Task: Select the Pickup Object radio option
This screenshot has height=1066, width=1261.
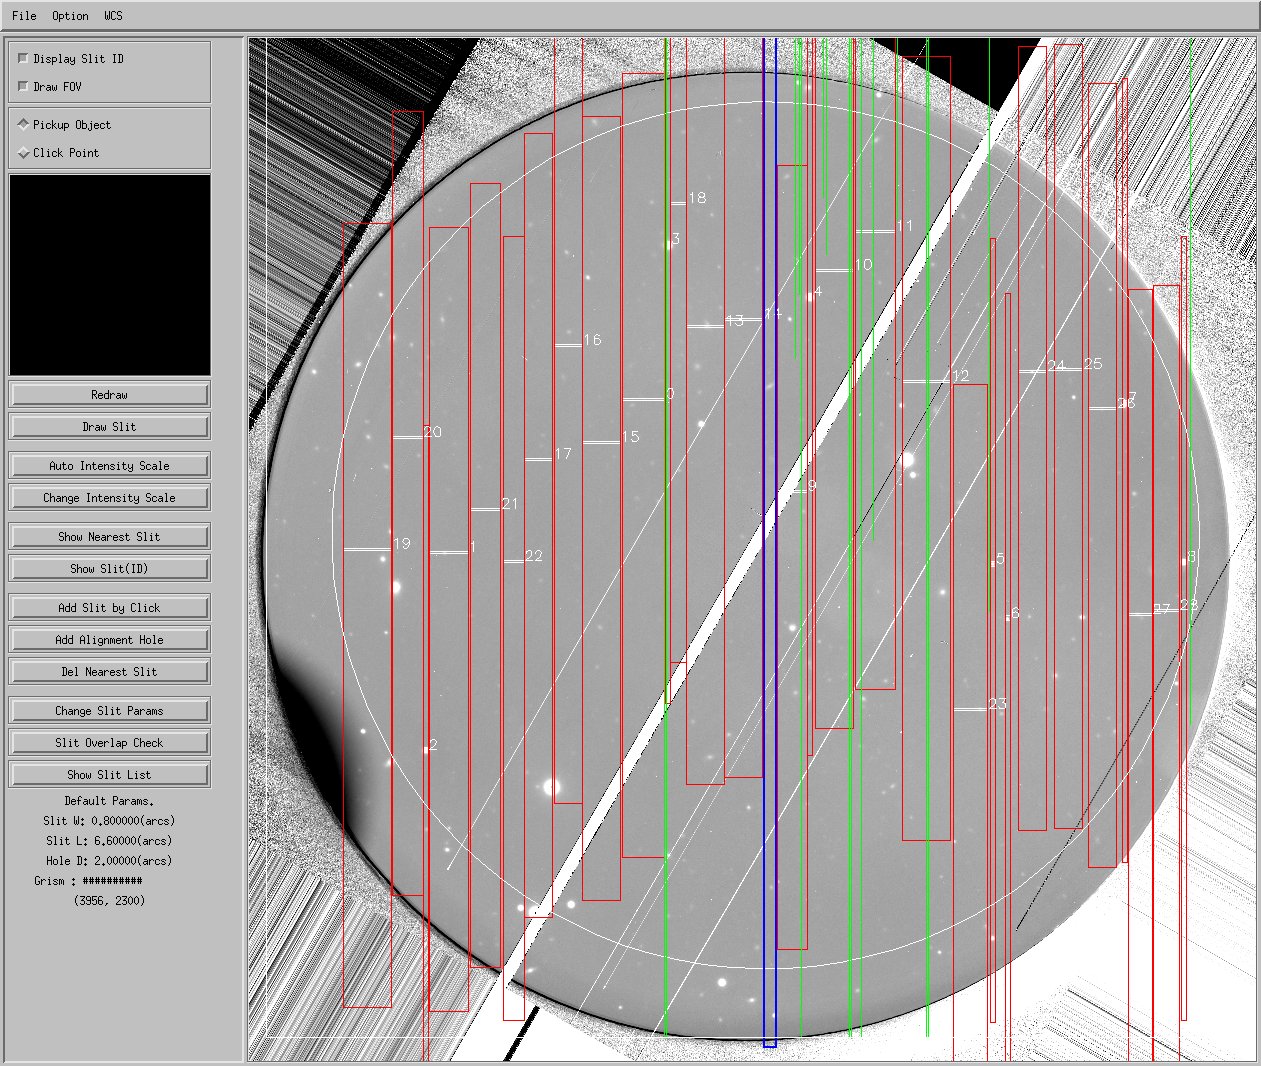Action: click(x=24, y=125)
